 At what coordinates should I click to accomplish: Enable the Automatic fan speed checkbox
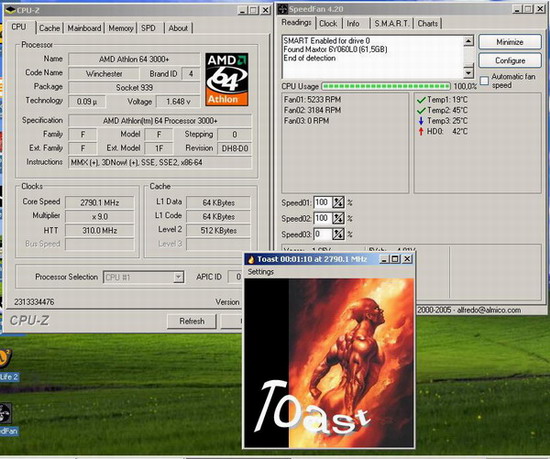pos(484,81)
